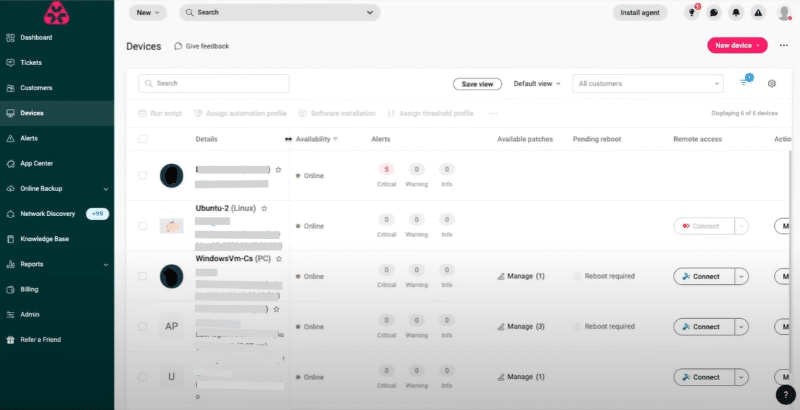The image size is (800, 410).
Task: Star the Ubuntu-2 device
Action: pos(264,209)
